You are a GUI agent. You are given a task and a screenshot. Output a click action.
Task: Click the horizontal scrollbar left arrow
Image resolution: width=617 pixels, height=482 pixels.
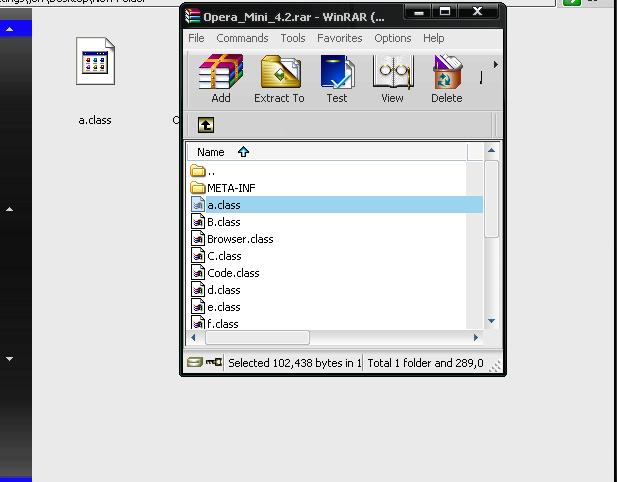pyautogui.click(x=193, y=337)
